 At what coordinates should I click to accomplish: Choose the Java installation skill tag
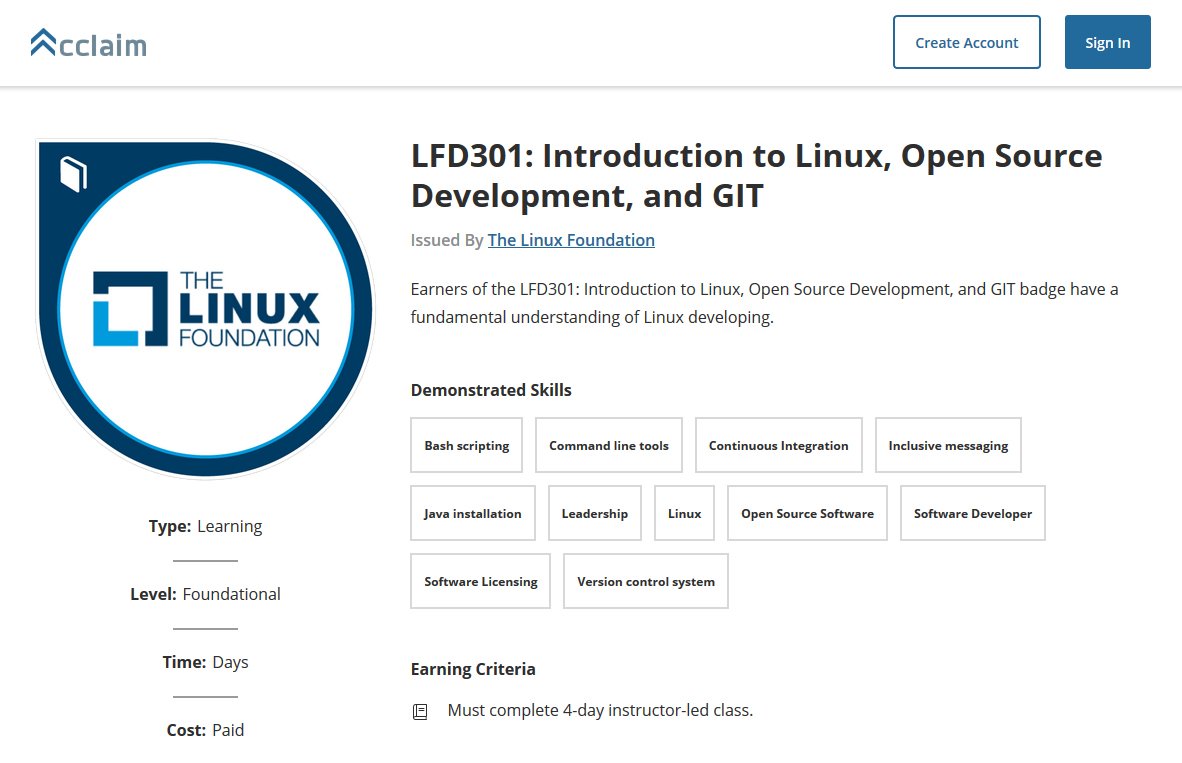tap(473, 513)
